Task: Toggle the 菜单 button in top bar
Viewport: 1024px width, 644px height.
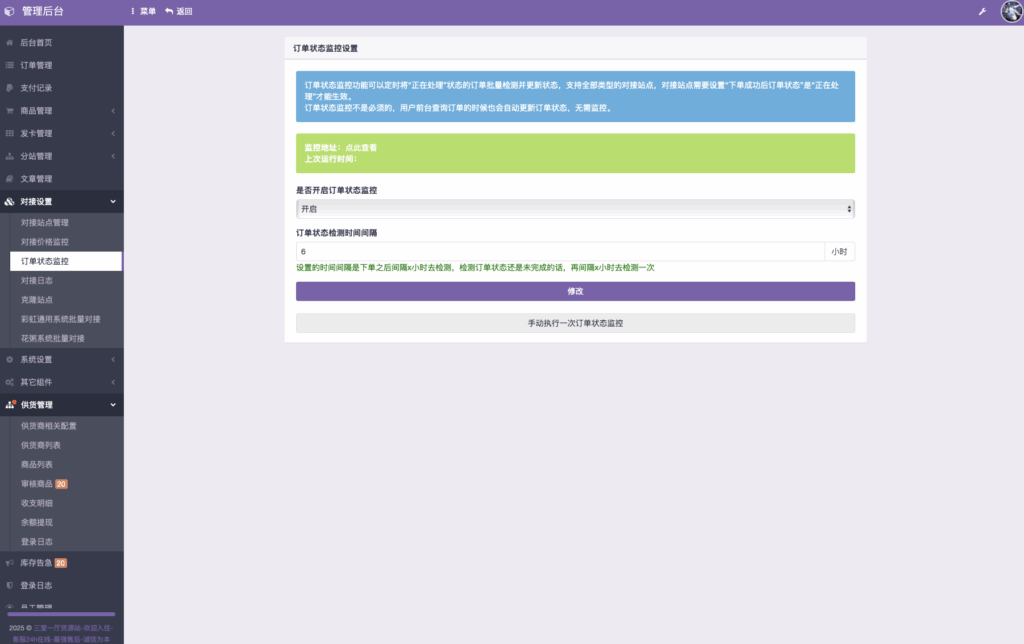Action: [x=143, y=12]
